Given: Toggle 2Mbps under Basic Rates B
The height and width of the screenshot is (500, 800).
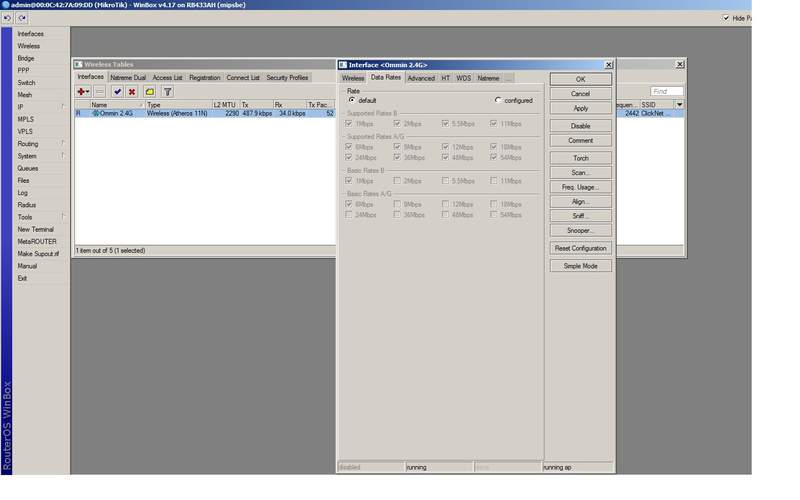Looking at the screenshot, I should pyautogui.click(x=397, y=181).
